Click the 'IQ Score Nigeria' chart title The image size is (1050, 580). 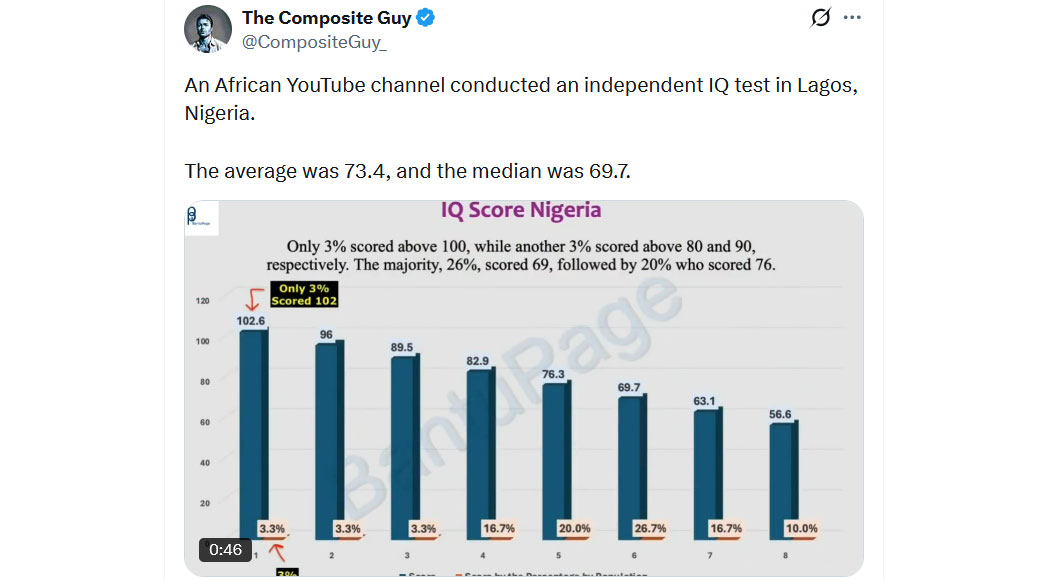tap(521, 211)
